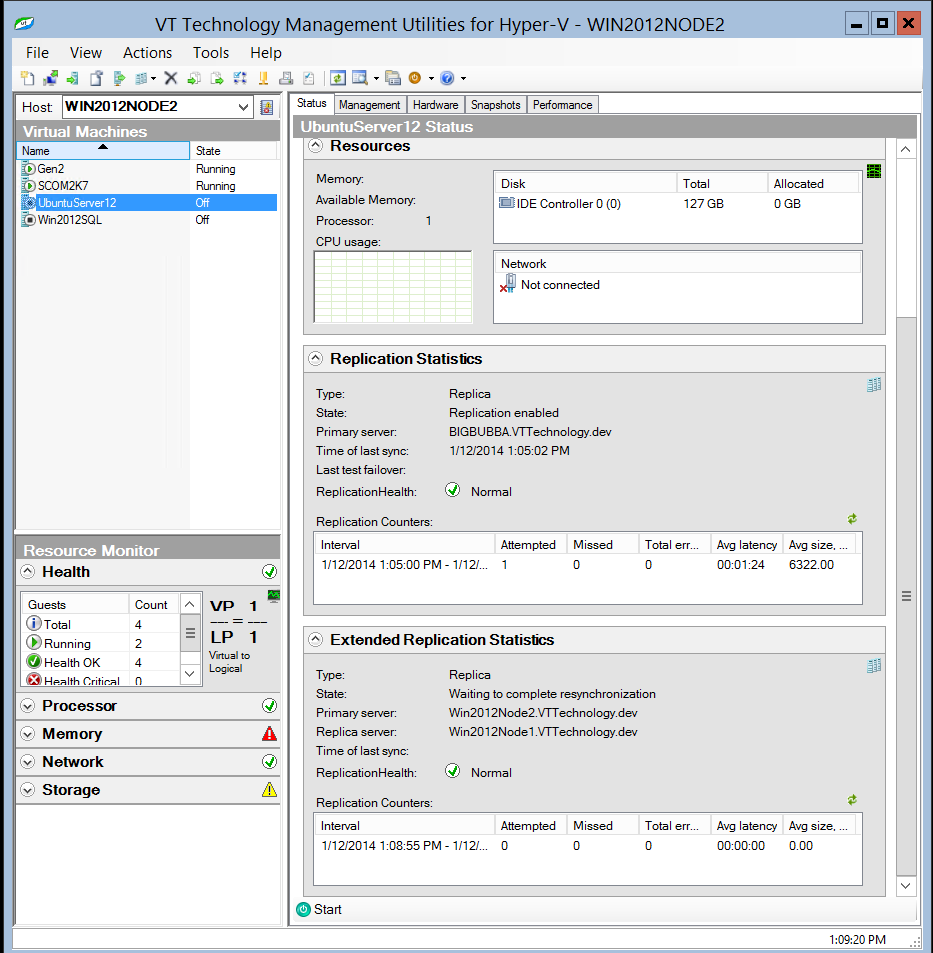Open the blue Help icon in the toolbar
This screenshot has height=953, width=933.
point(447,78)
